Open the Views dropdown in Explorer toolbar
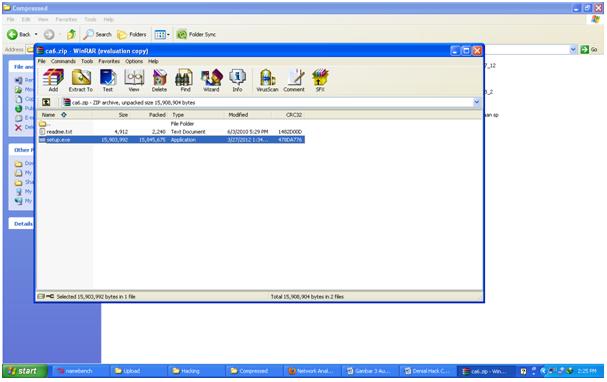This screenshot has height=382, width=607. coord(162,34)
